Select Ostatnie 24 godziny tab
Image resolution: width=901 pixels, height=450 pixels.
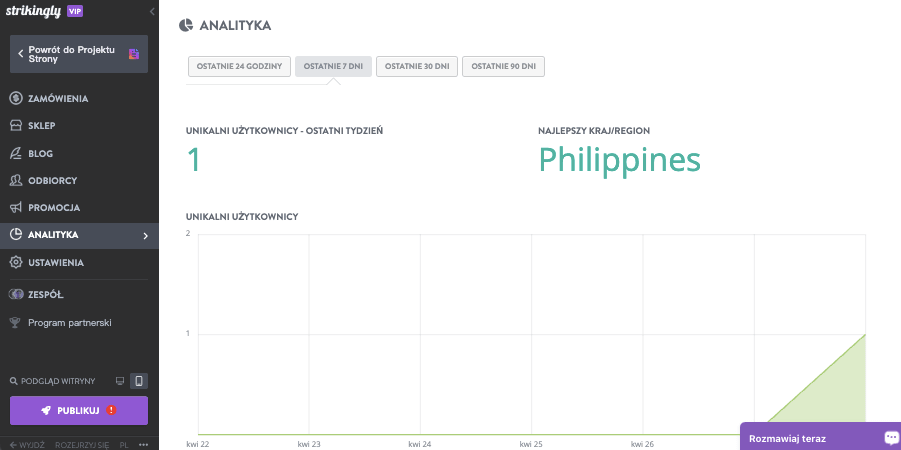[x=240, y=66]
